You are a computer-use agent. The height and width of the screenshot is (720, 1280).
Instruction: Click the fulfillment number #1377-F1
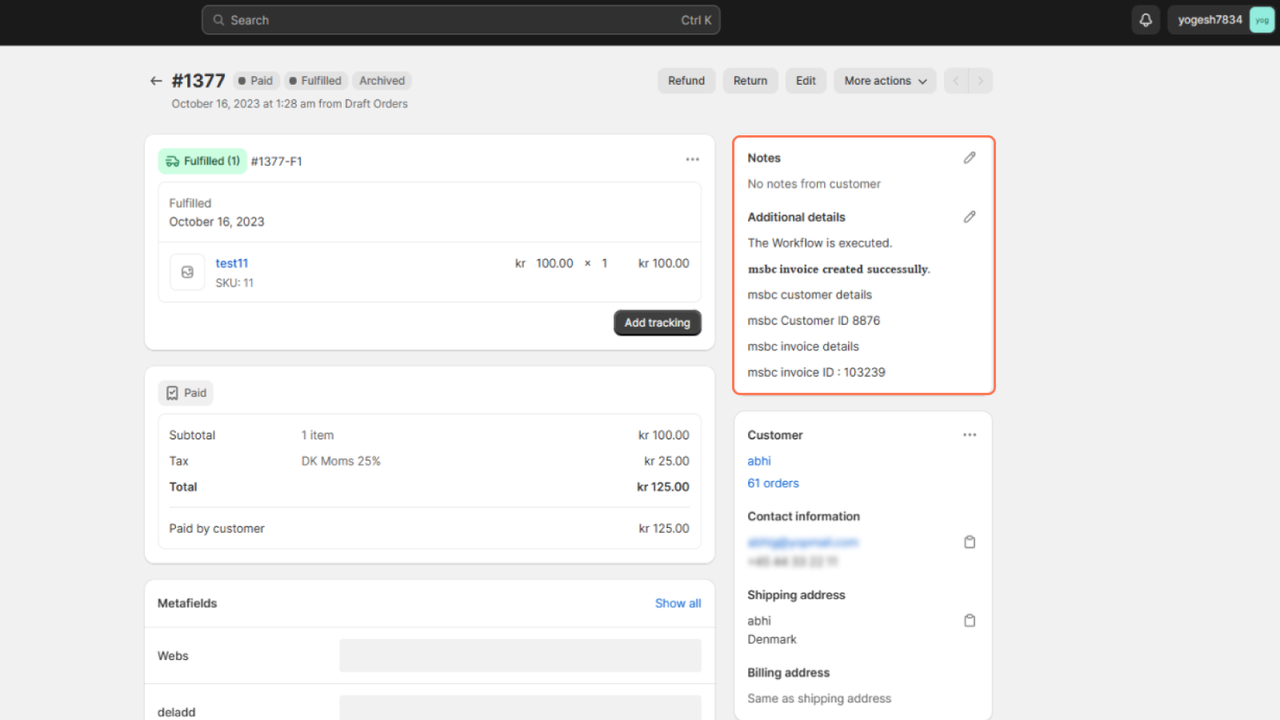pyautogui.click(x=276, y=161)
